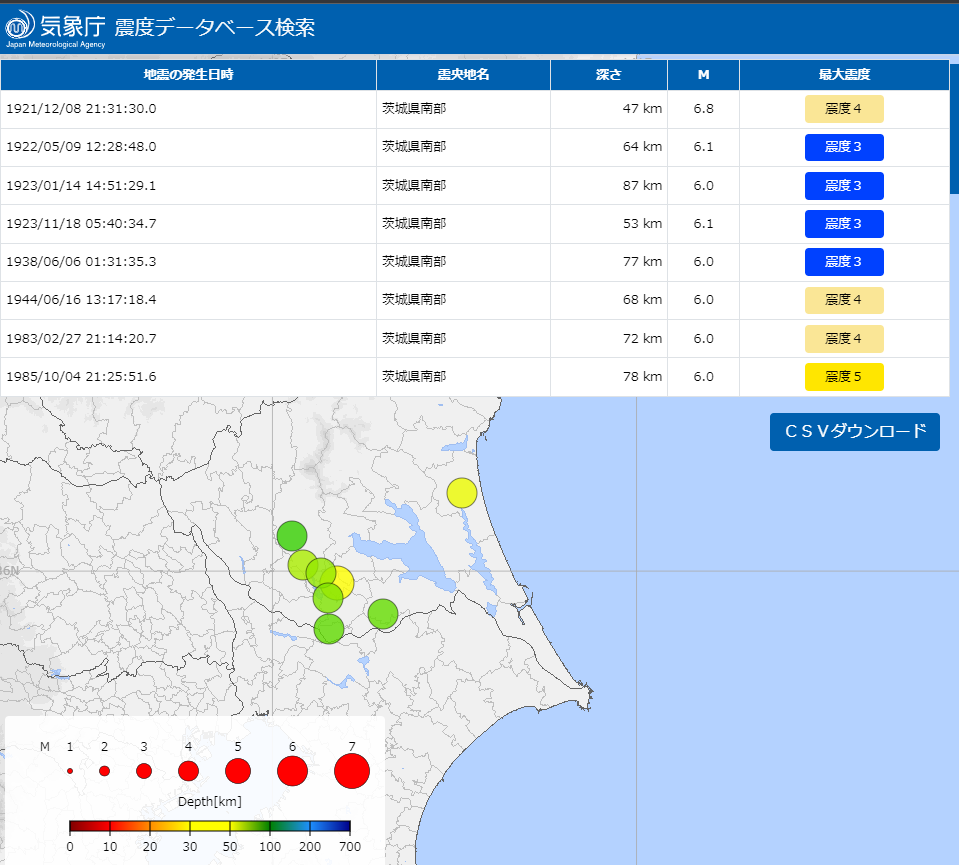This screenshot has width=959, height=865.
Task: Click the magnitude 1 dot in the legend
Action: (70, 771)
